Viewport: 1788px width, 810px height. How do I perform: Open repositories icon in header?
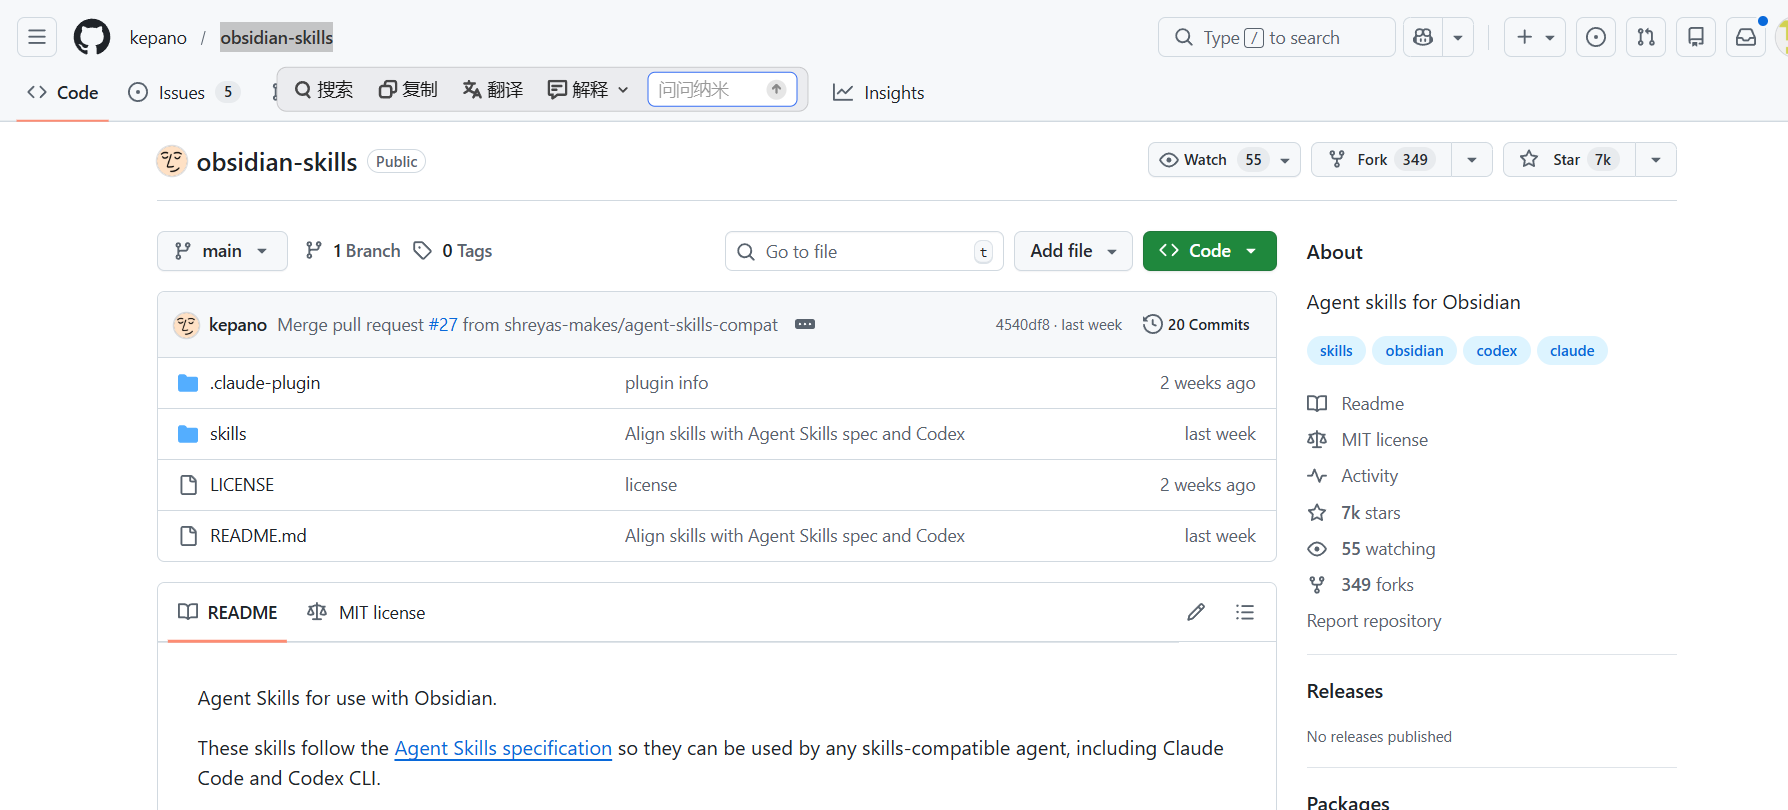coord(1696,37)
